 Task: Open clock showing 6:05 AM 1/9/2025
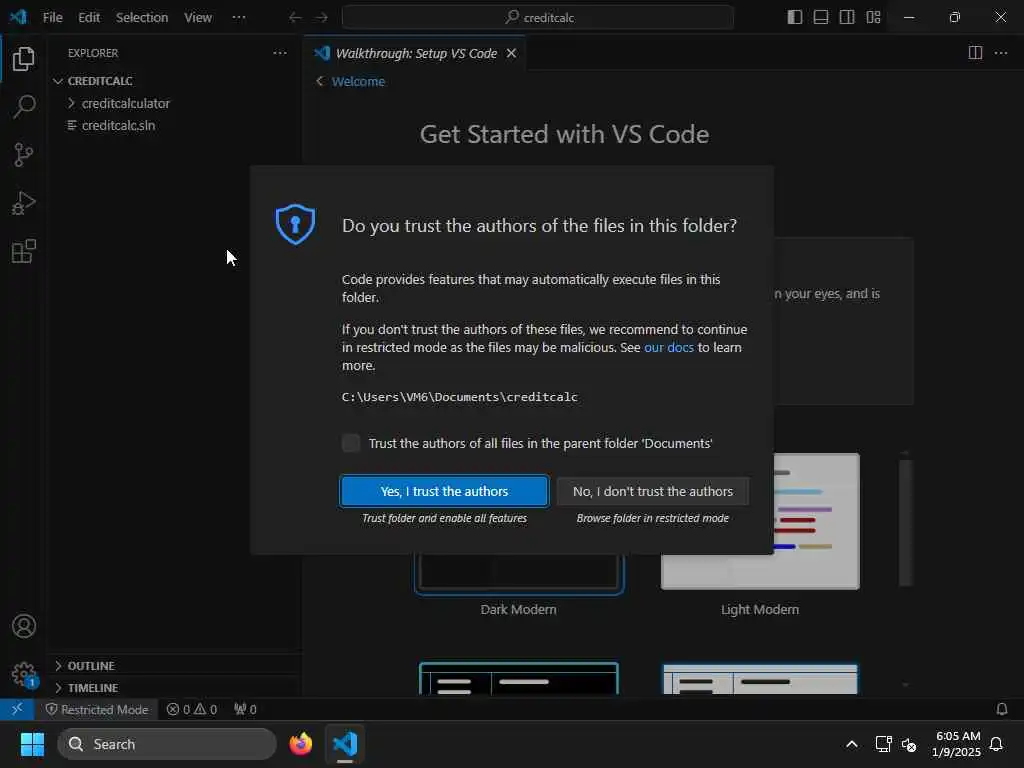957,744
